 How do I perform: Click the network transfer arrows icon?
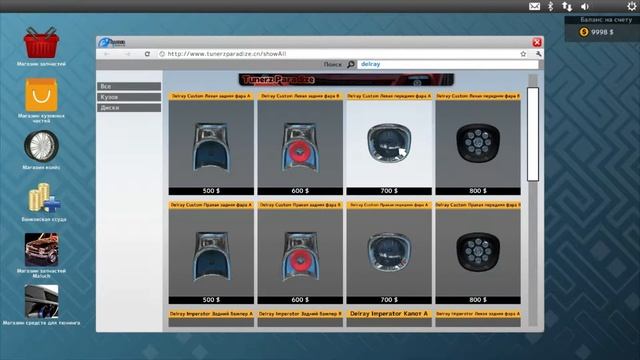tap(567, 6)
